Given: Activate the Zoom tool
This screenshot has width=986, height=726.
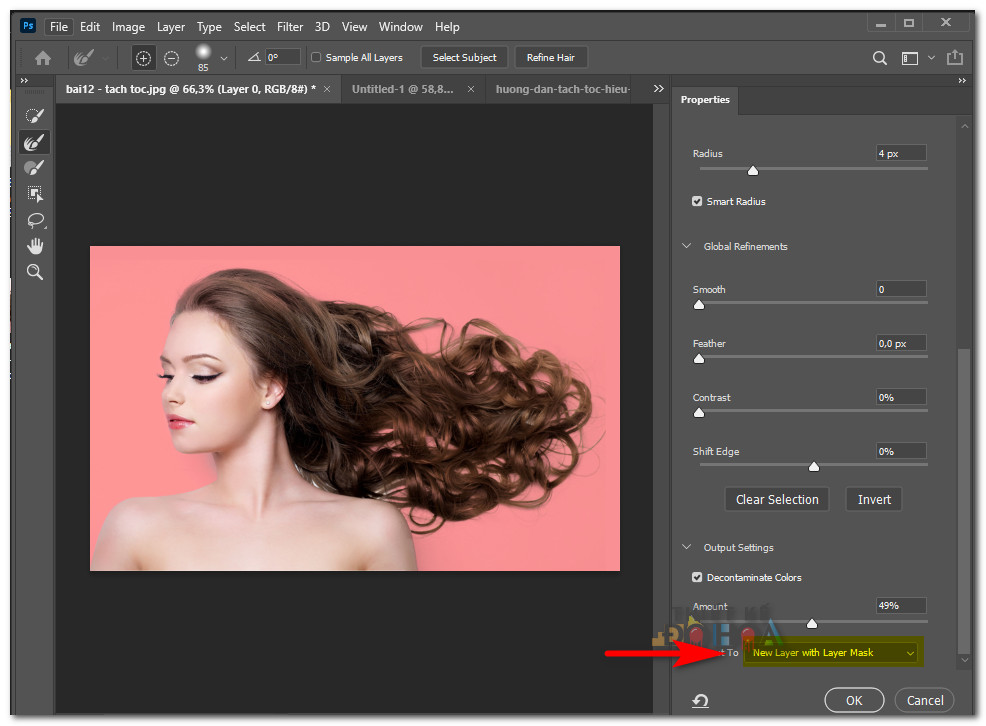Looking at the screenshot, I should tap(34, 271).
